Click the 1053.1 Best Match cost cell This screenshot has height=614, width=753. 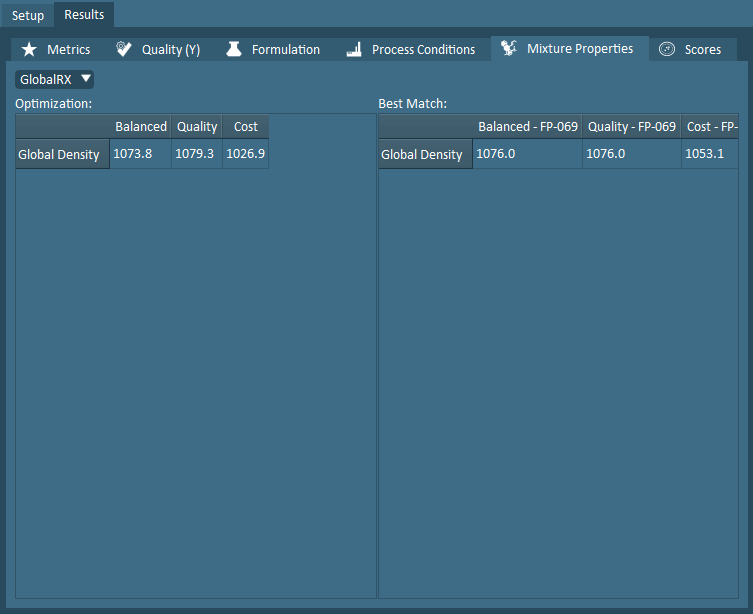(x=705, y=154)
